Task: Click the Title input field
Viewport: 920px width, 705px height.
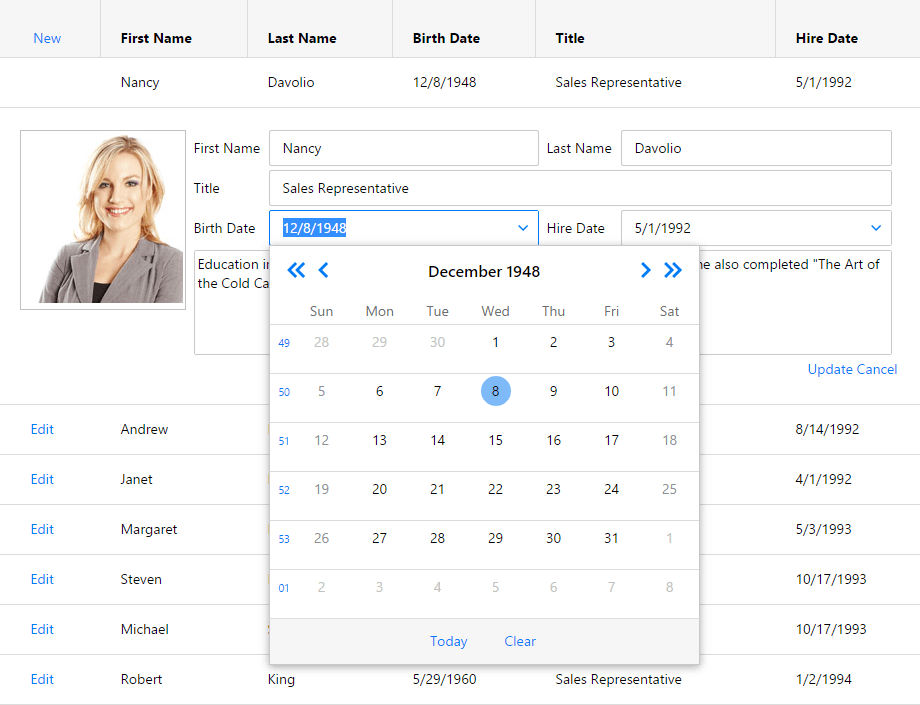Action: tap(580, 188)
